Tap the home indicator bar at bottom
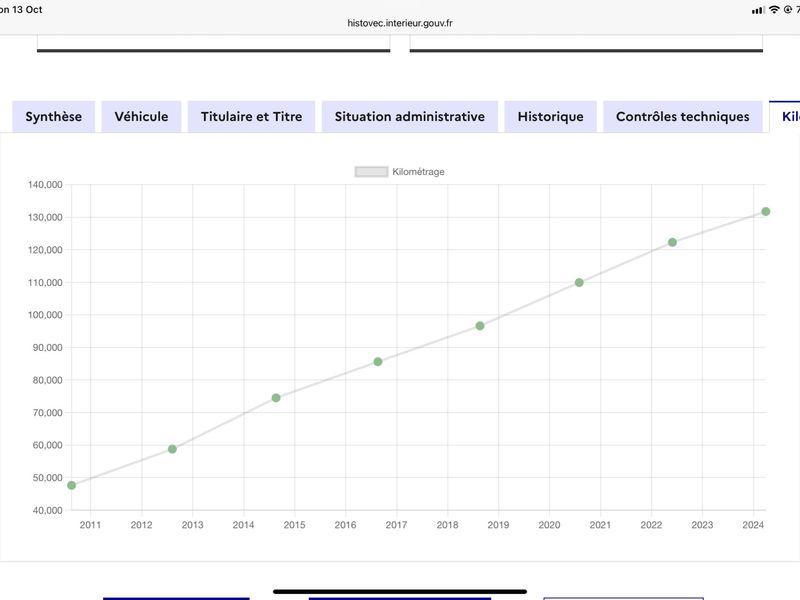The width and height of the screenshot is (800, 600). point(400,591)
